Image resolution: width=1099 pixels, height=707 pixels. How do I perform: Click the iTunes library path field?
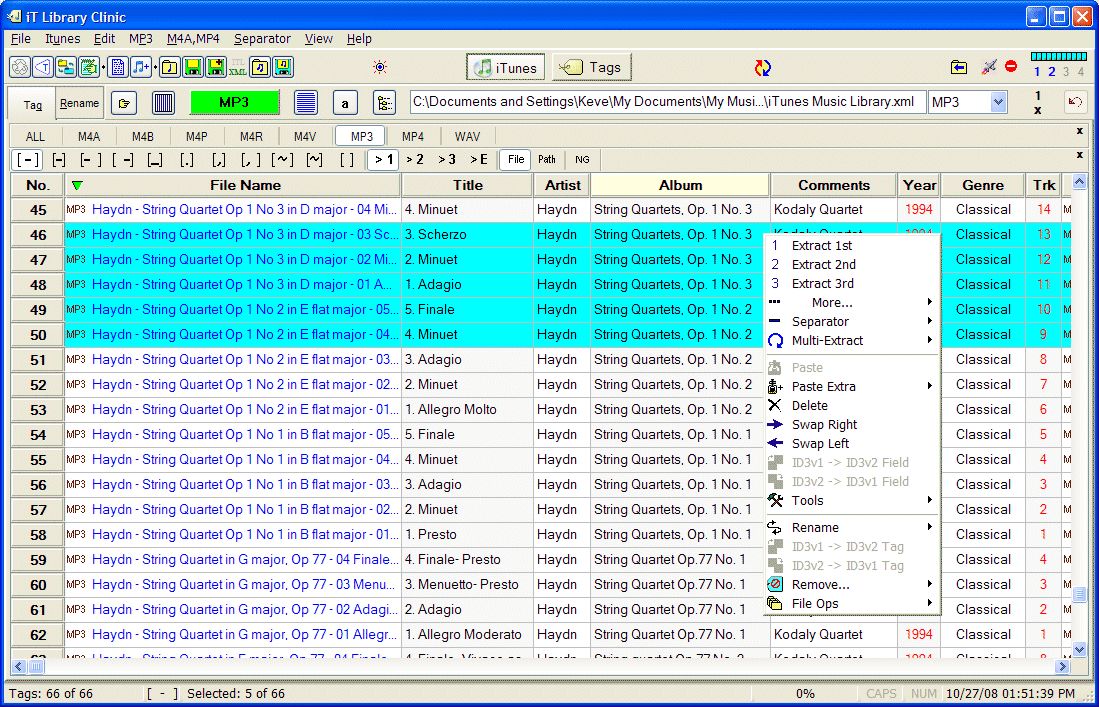click(667, 102)
